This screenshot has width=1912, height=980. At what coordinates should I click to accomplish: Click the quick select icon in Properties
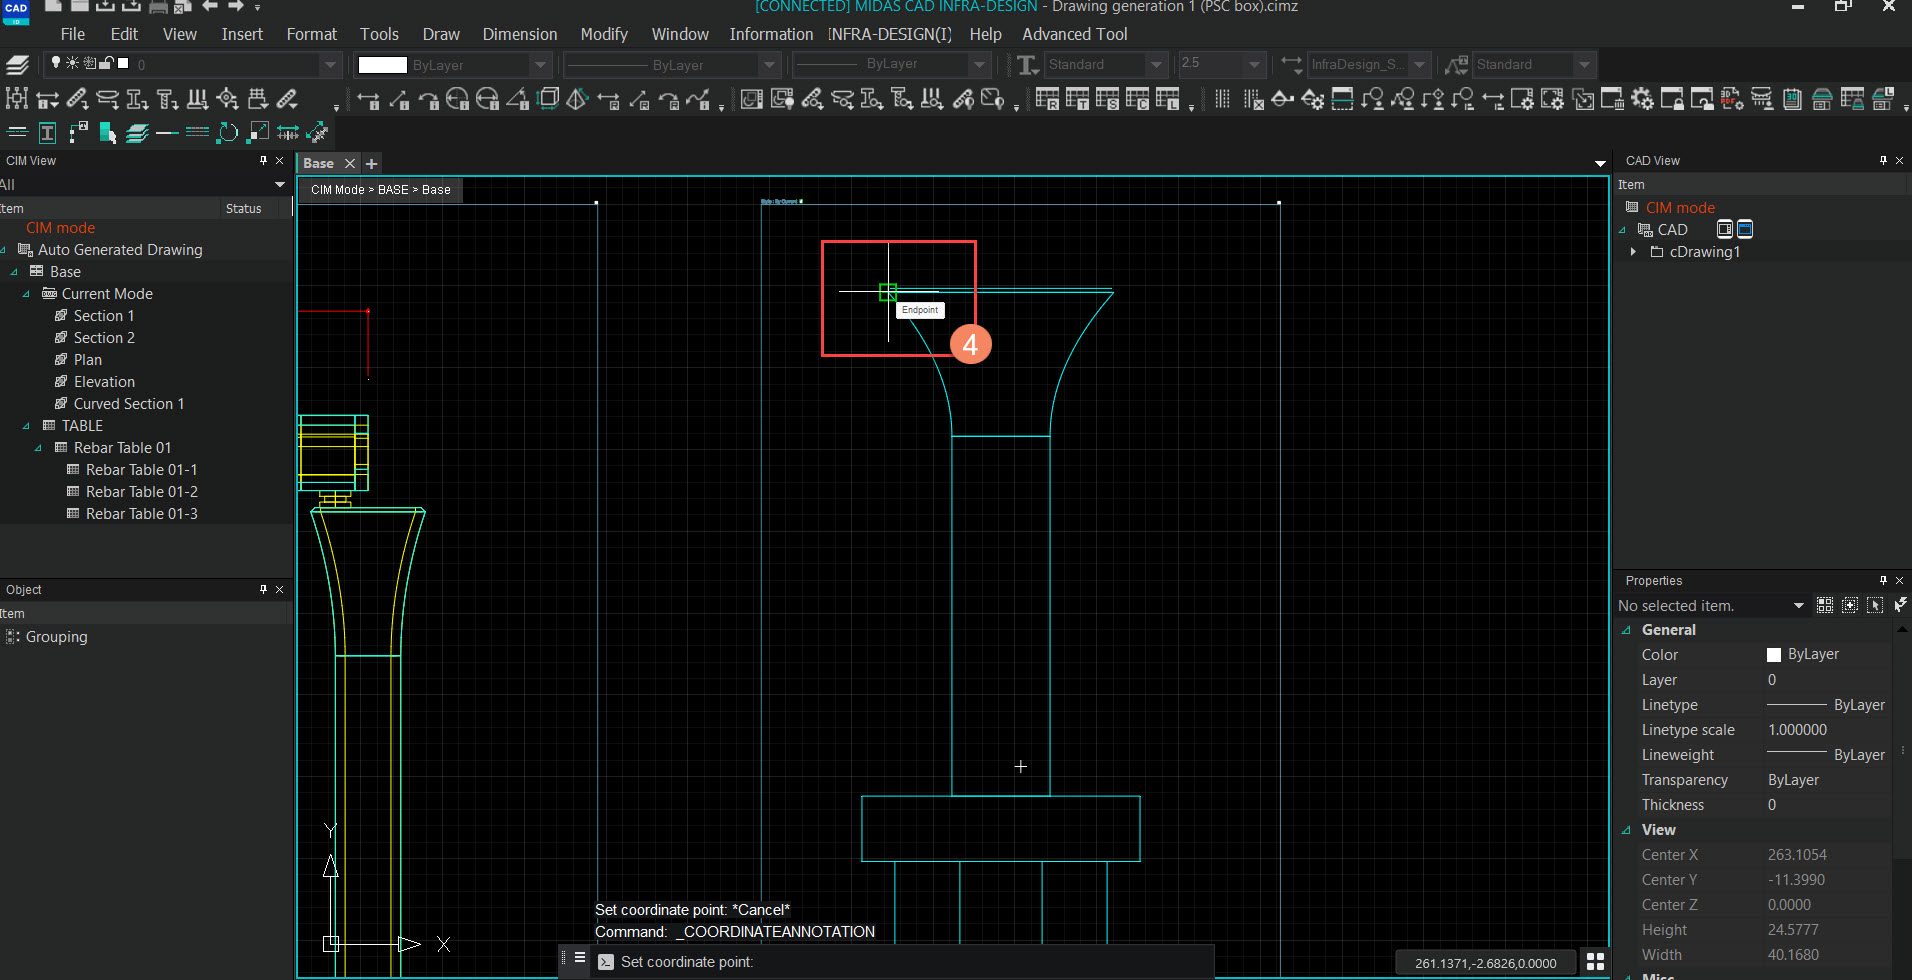tap(1825, 605)
